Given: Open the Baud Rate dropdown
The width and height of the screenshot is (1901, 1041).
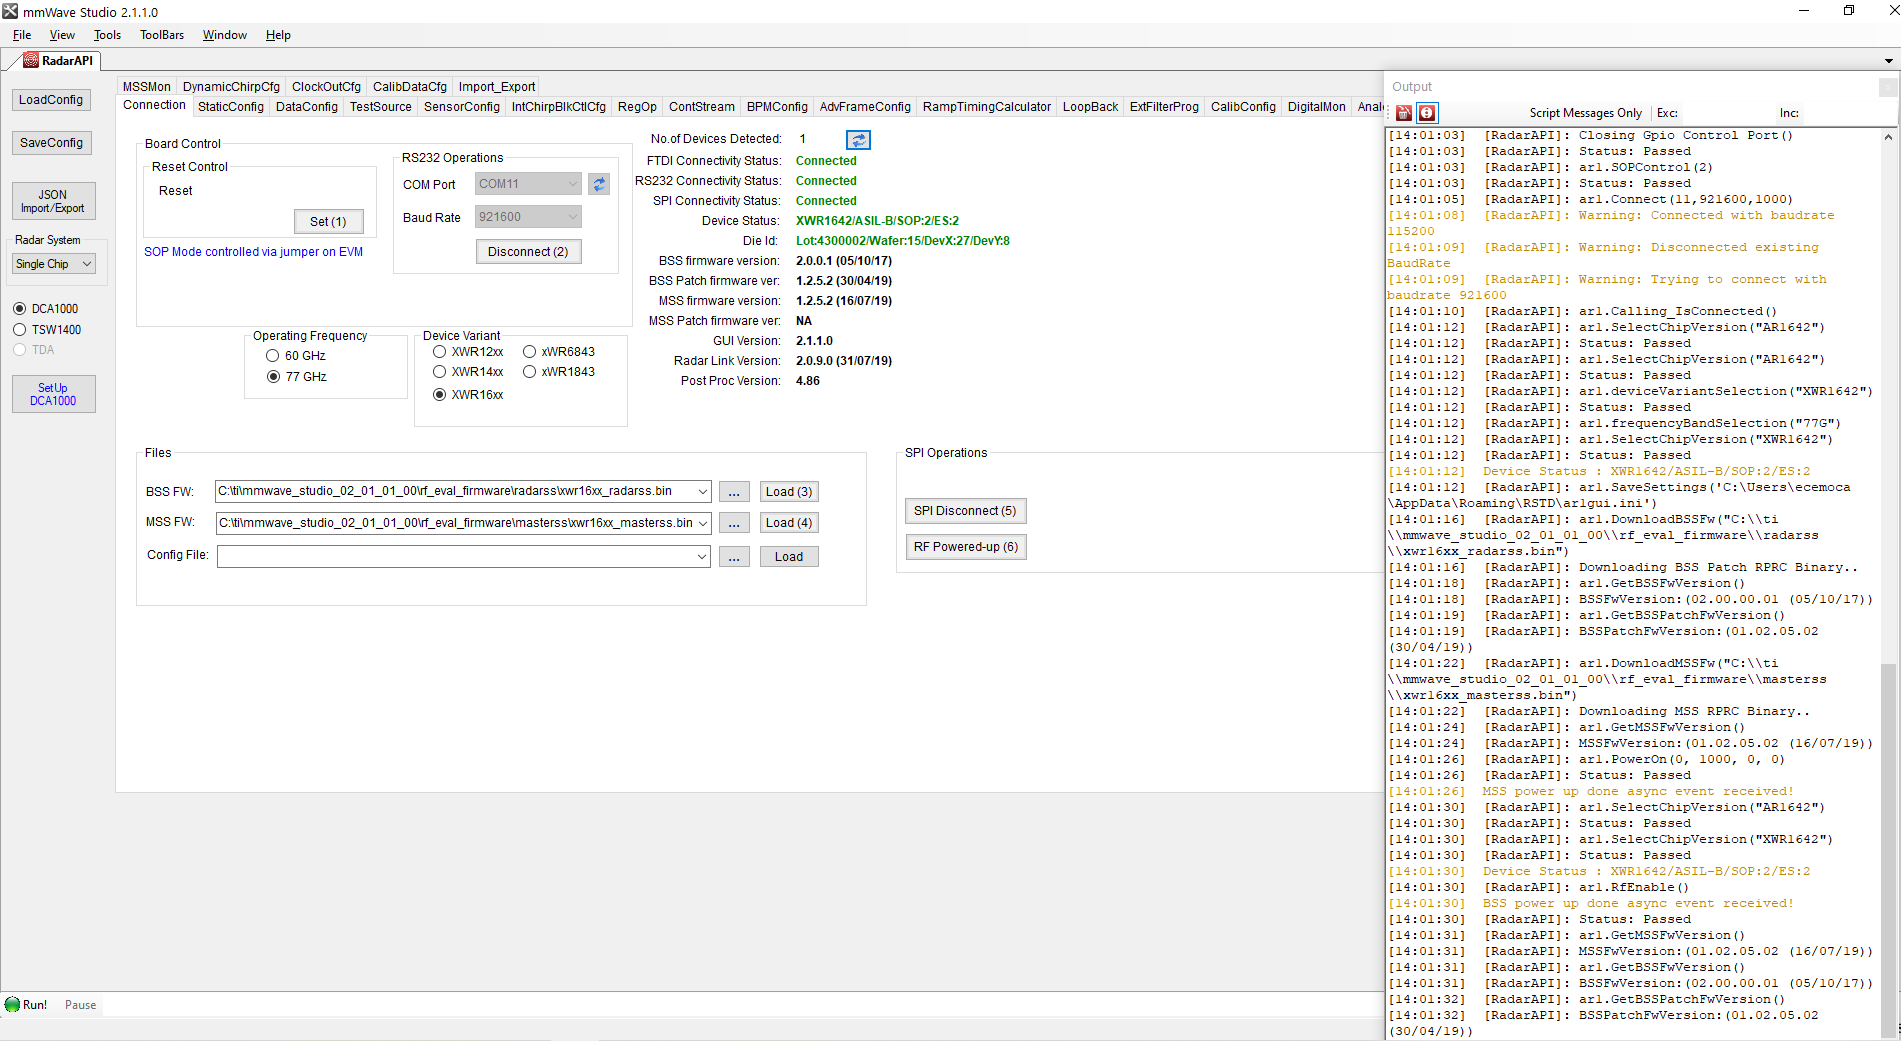Looking at the screenshot, I should [528, 217].
